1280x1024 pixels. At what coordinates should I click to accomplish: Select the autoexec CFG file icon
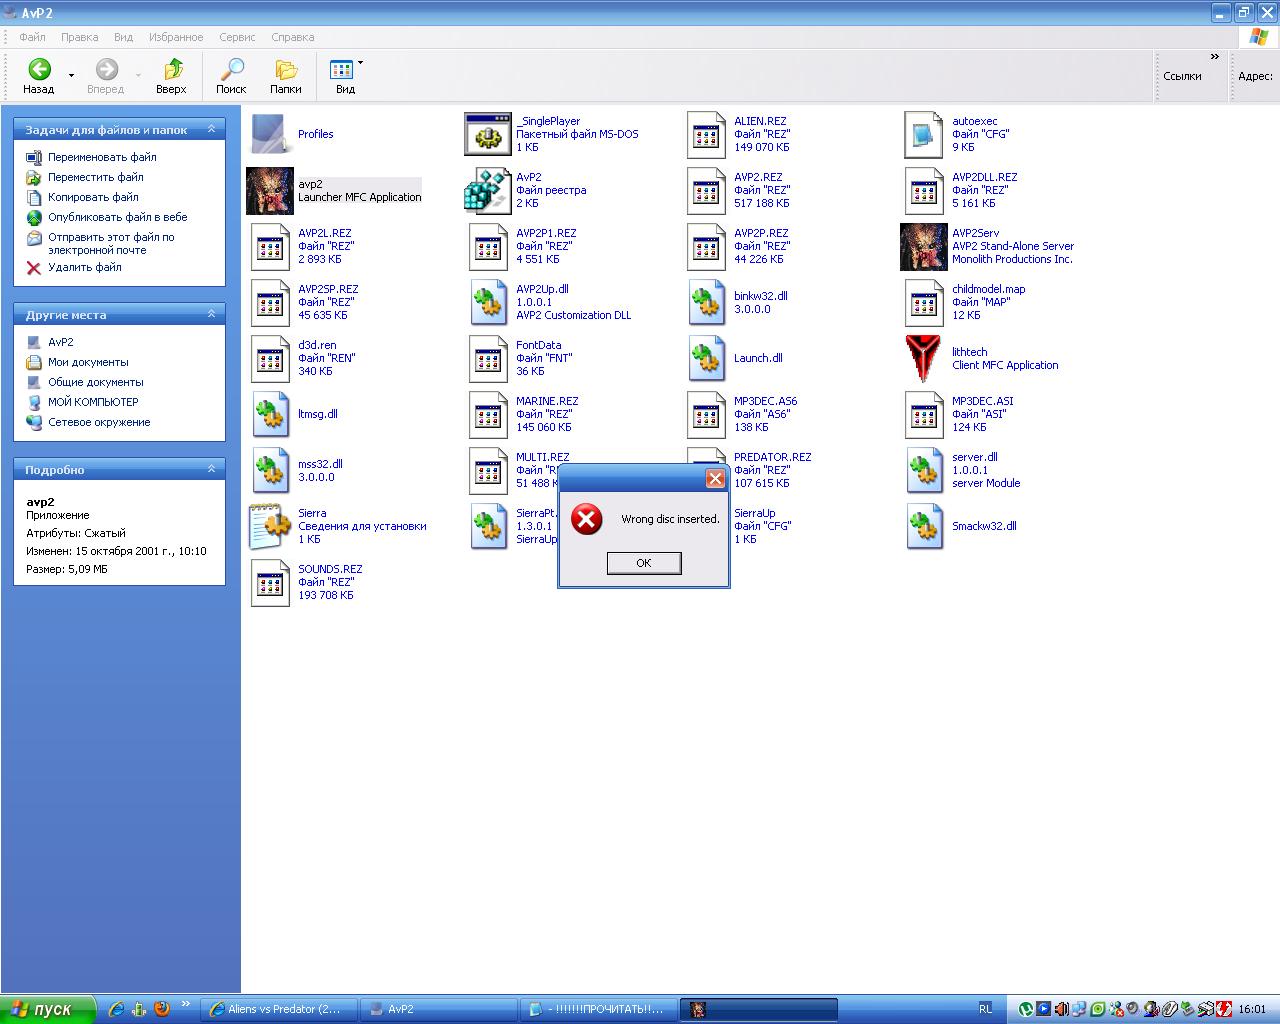924,134
